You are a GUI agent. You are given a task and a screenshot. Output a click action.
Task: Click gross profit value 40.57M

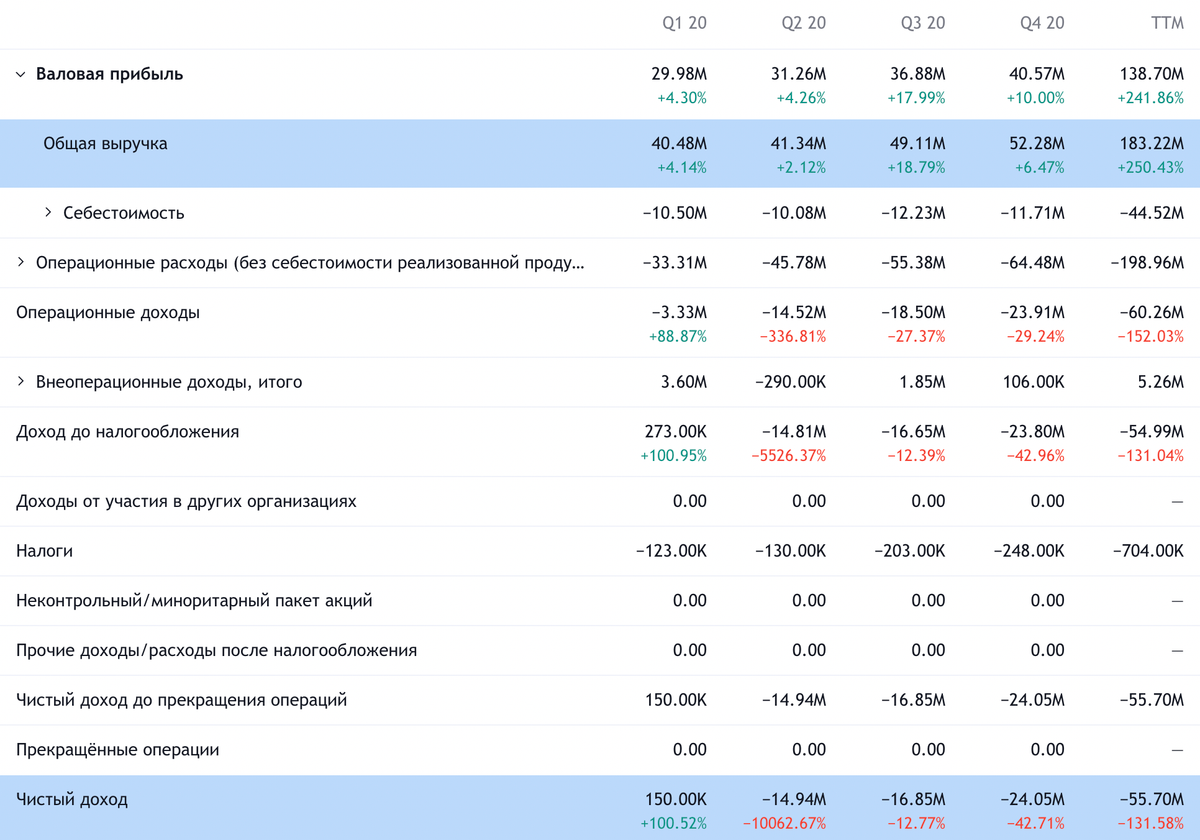coord(1037,74)
